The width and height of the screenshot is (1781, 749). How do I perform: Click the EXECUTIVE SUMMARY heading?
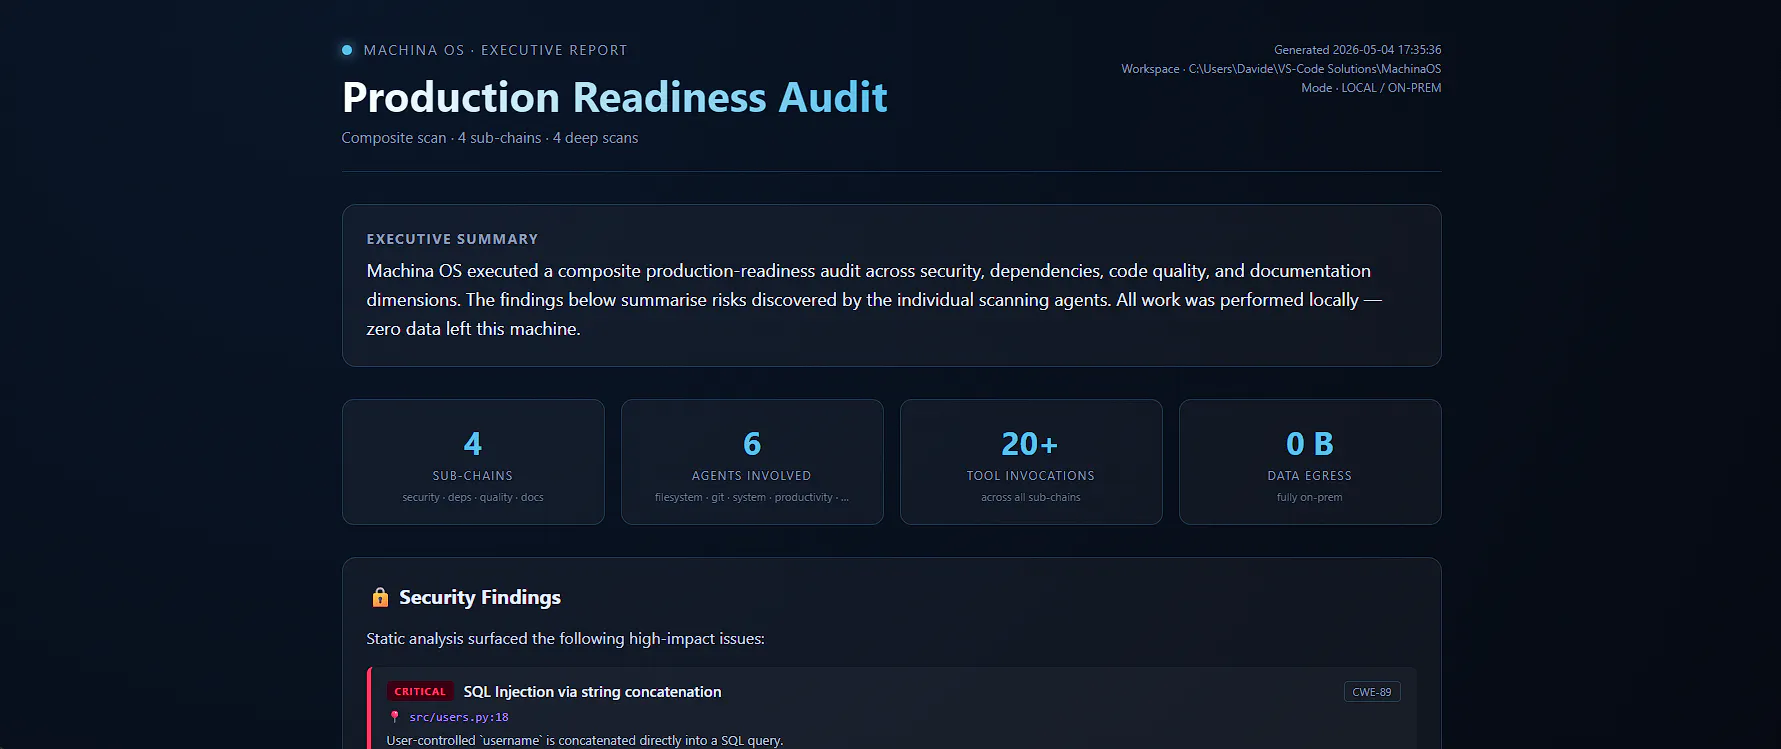[x=453, y=239]
